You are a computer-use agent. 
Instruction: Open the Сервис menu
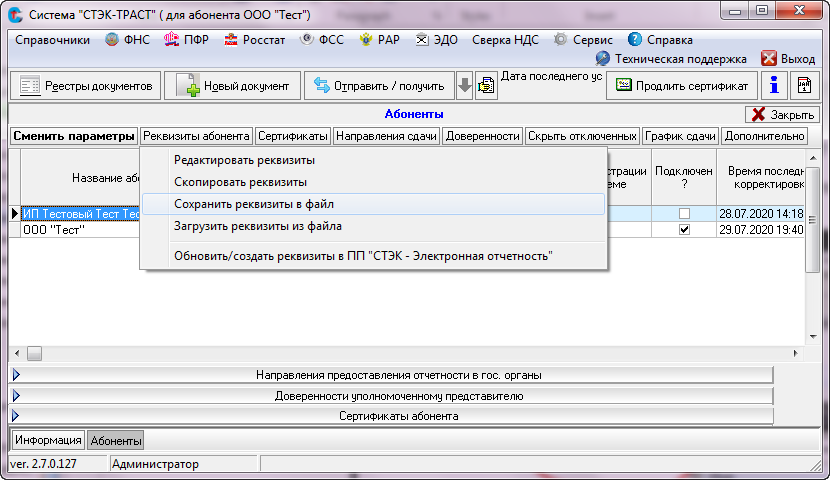(583, 40)
